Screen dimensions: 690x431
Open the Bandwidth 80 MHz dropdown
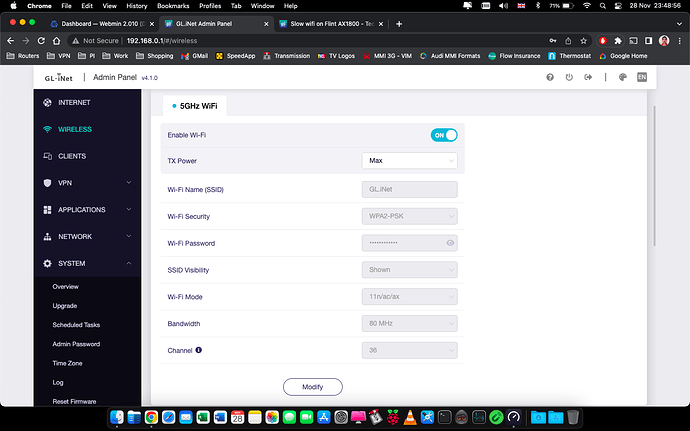coord(409,324)
